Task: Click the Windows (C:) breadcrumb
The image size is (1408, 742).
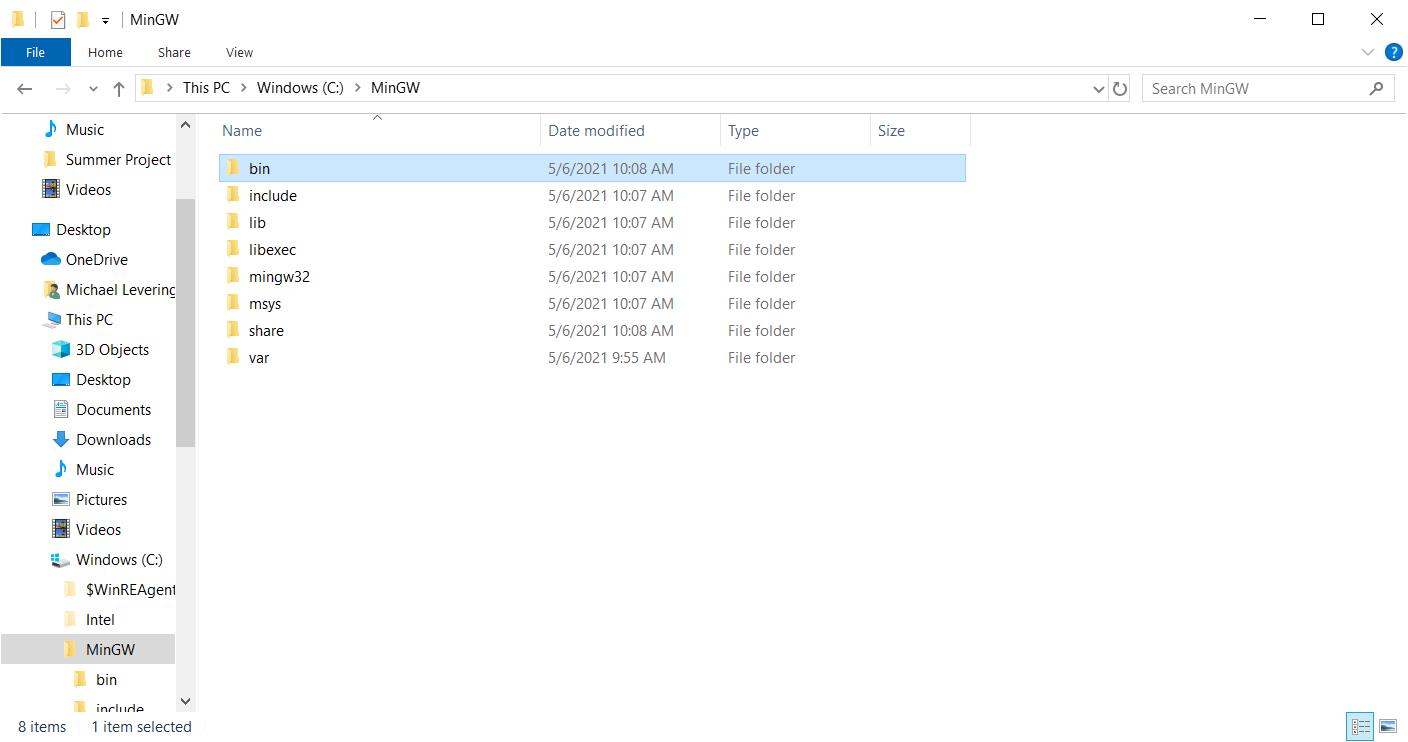Action: click(x=300, y=88)
